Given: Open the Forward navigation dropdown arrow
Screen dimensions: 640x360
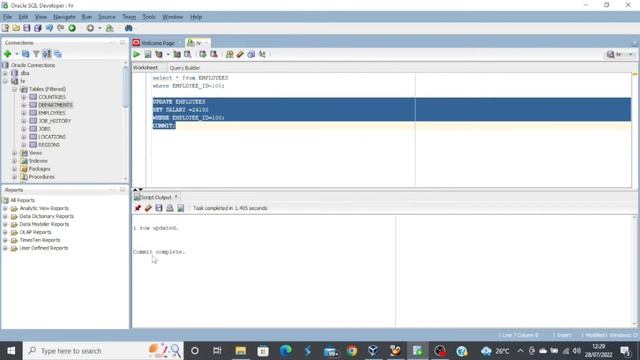Looking at the screenshot, I should [x=100, y=28].
